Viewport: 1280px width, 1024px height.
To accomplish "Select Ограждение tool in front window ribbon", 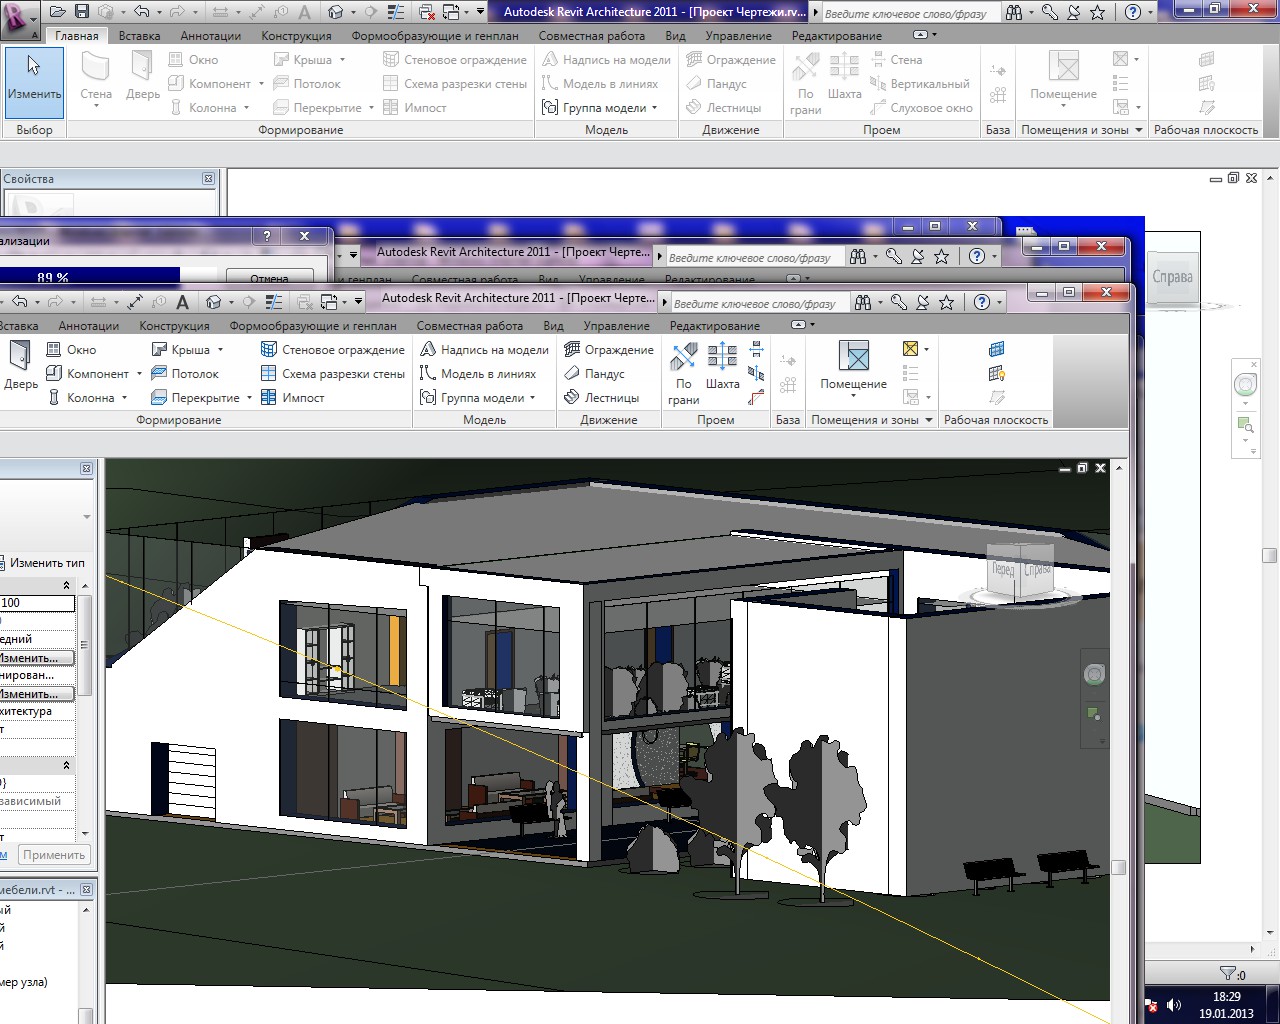I will (x=609, y=350).
